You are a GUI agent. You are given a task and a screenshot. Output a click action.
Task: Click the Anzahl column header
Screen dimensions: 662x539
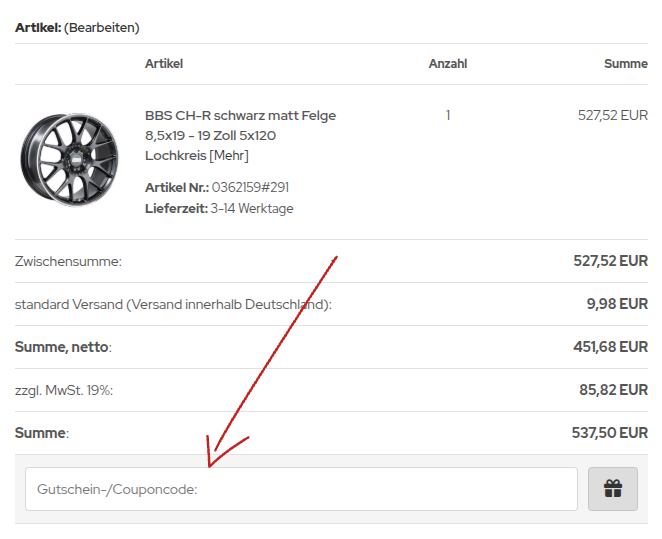coord(448,64)
